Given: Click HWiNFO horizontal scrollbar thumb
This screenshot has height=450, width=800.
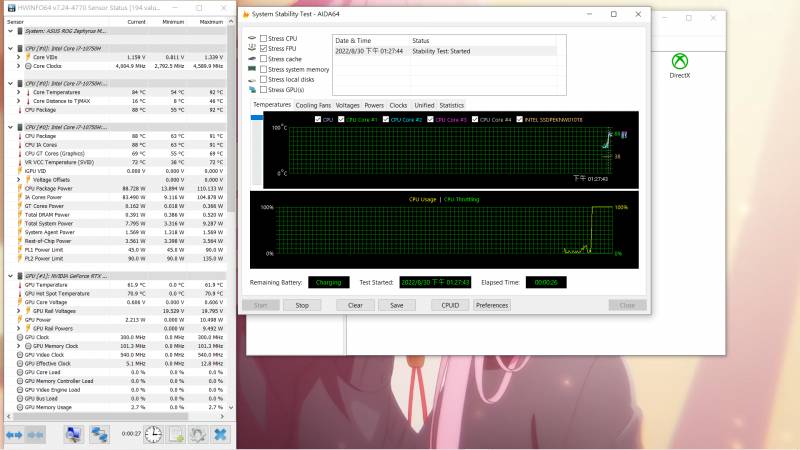Looking at the screenshot, I should click(101, 416).
